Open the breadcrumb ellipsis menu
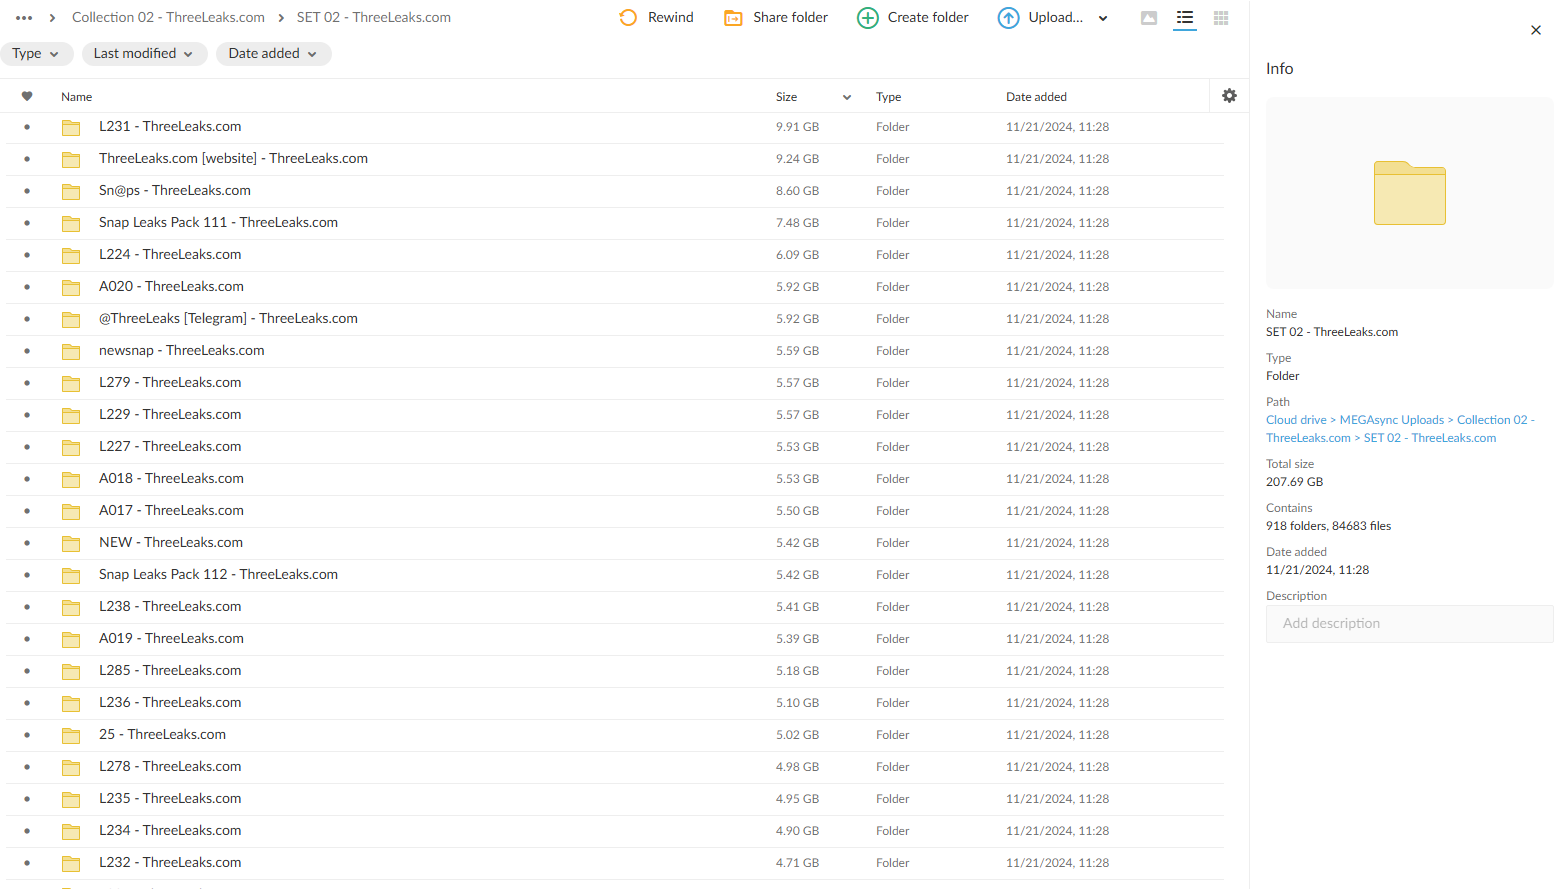The height and width of the screenshot is (889, 1561). click(x=24, y=18)
